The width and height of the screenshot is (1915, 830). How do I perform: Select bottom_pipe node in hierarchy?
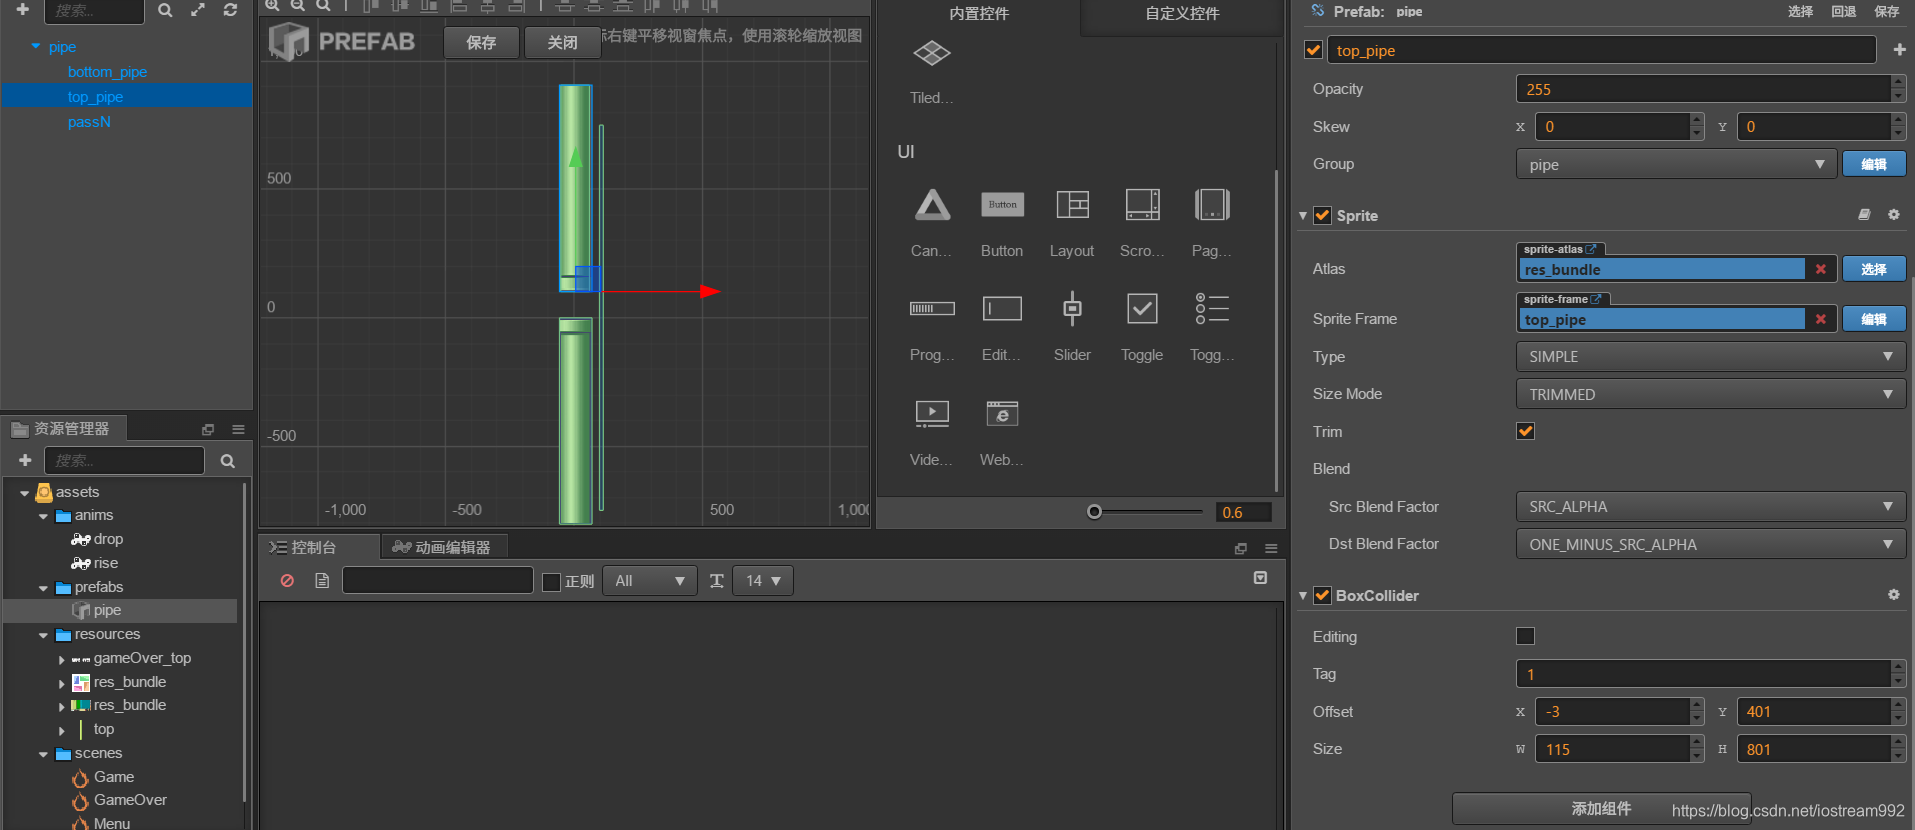pyautogui.click(x=107, y=72)
